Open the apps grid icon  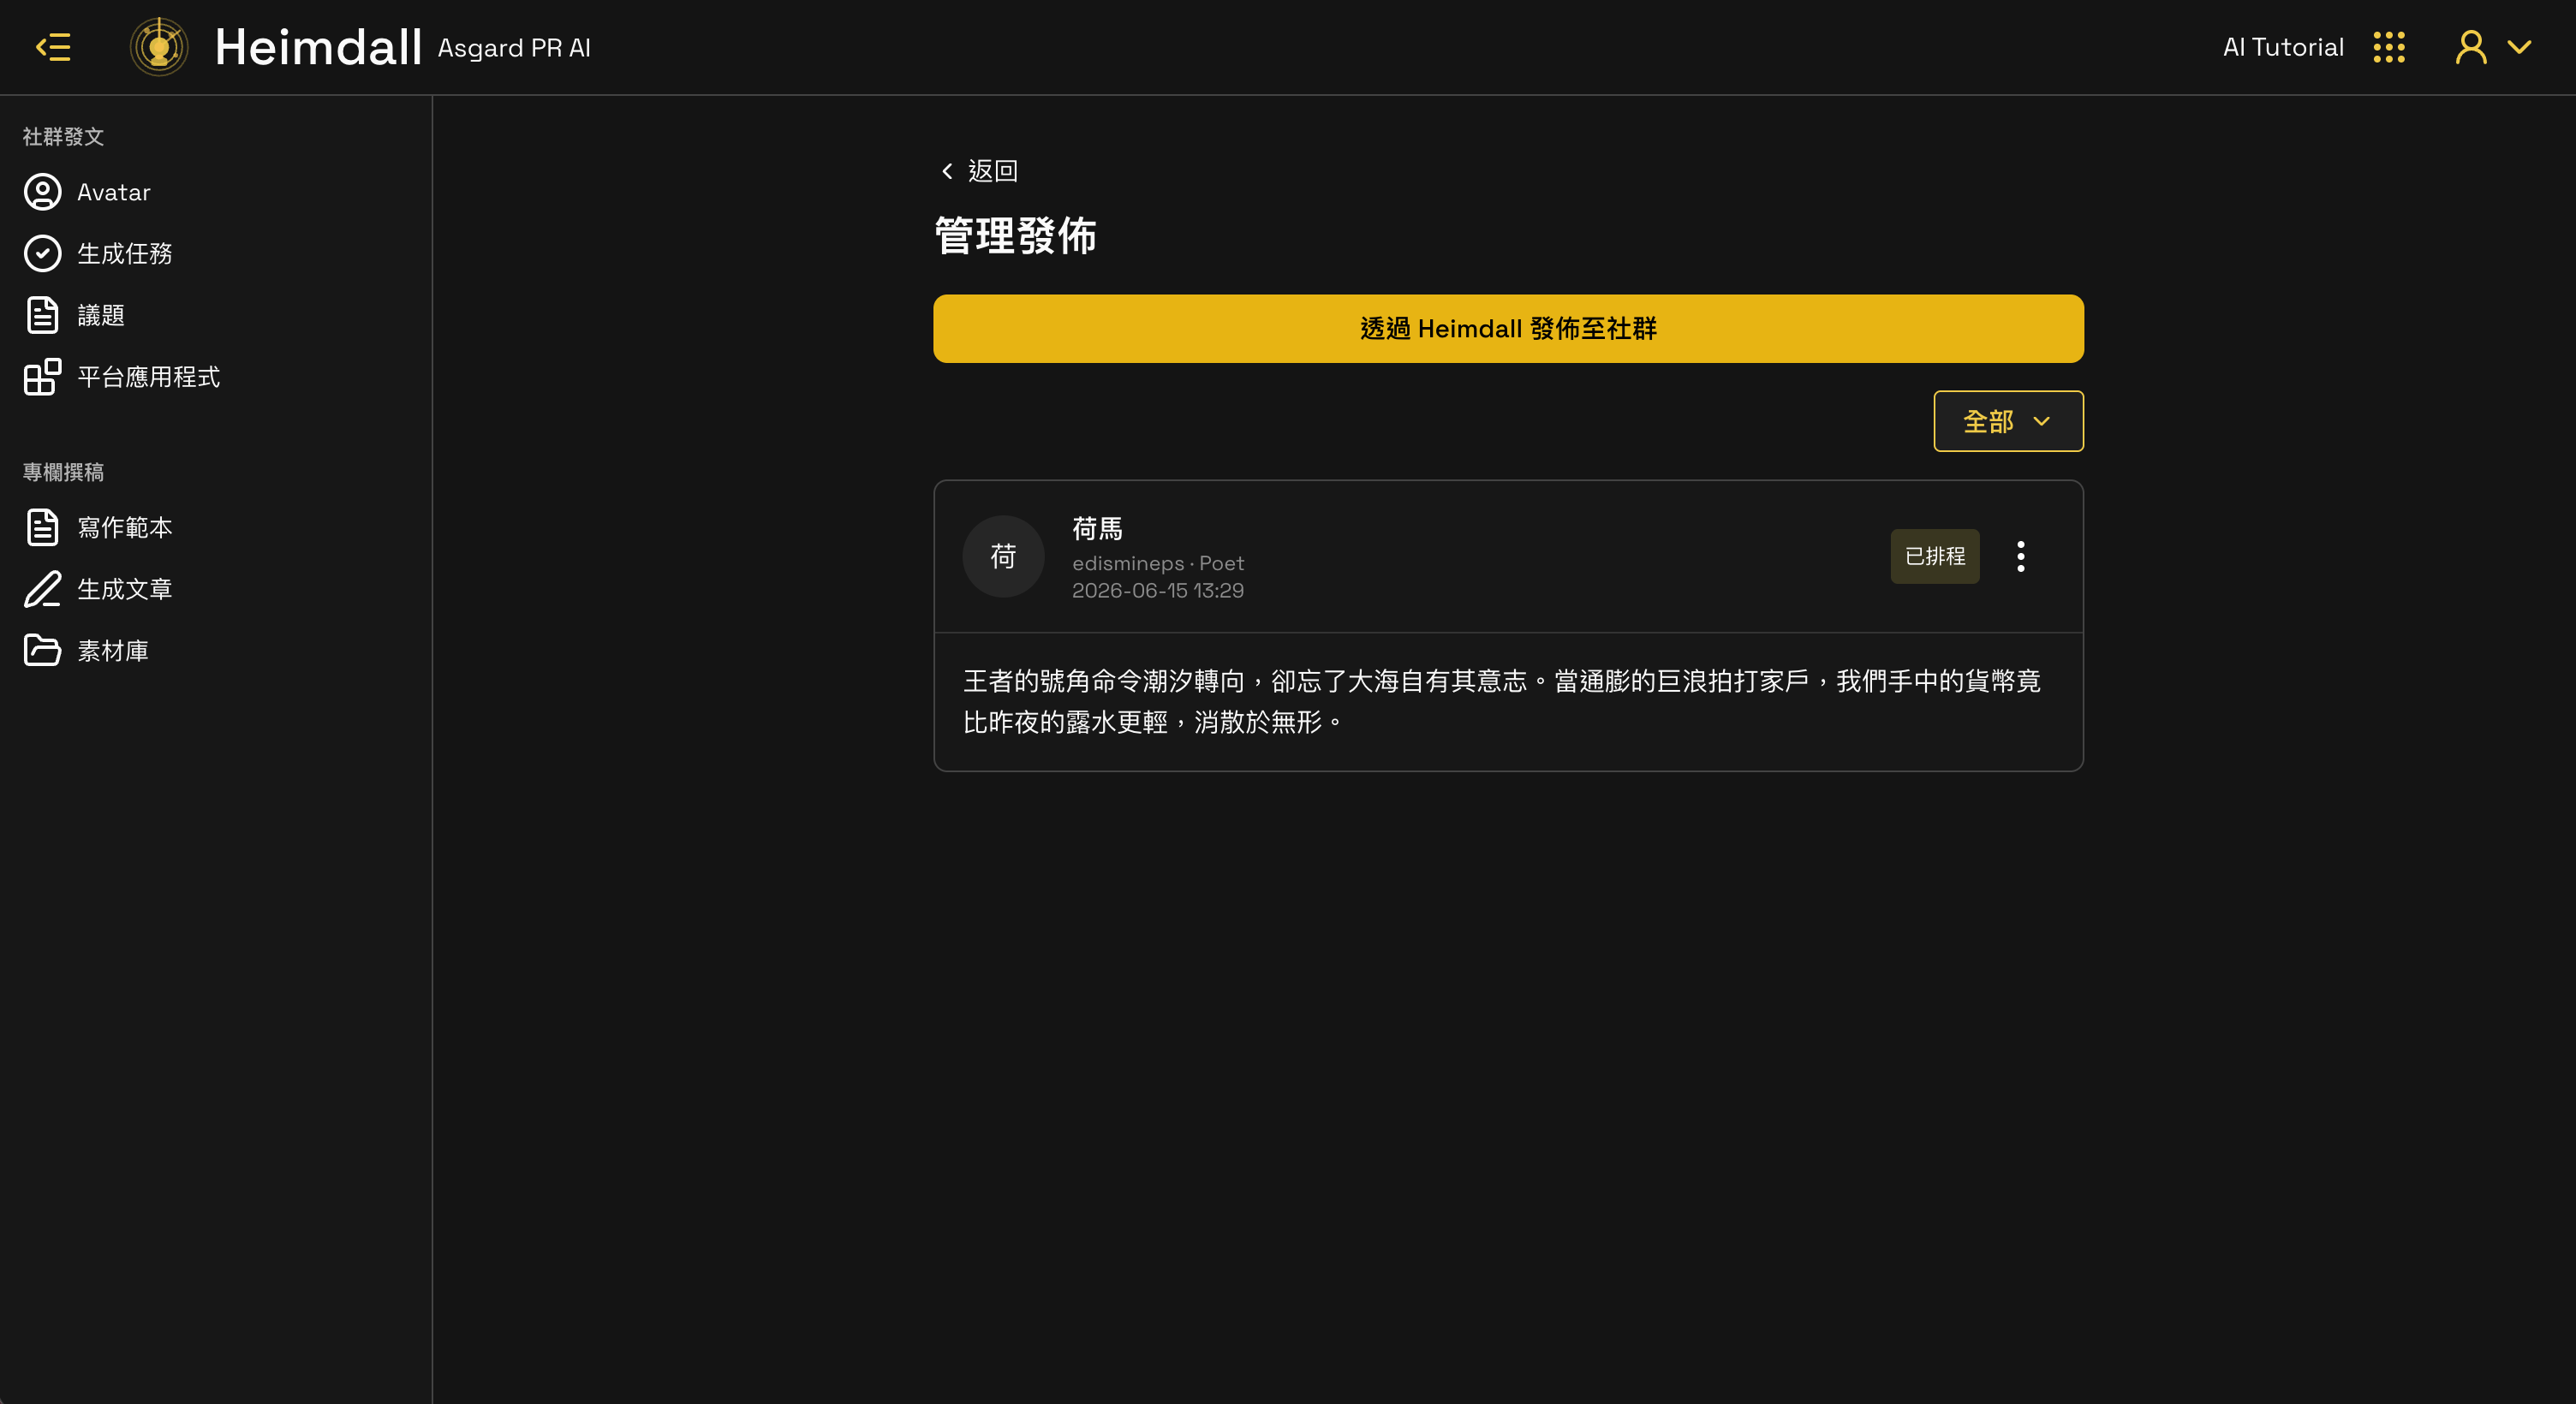(x=2389, y=47)
